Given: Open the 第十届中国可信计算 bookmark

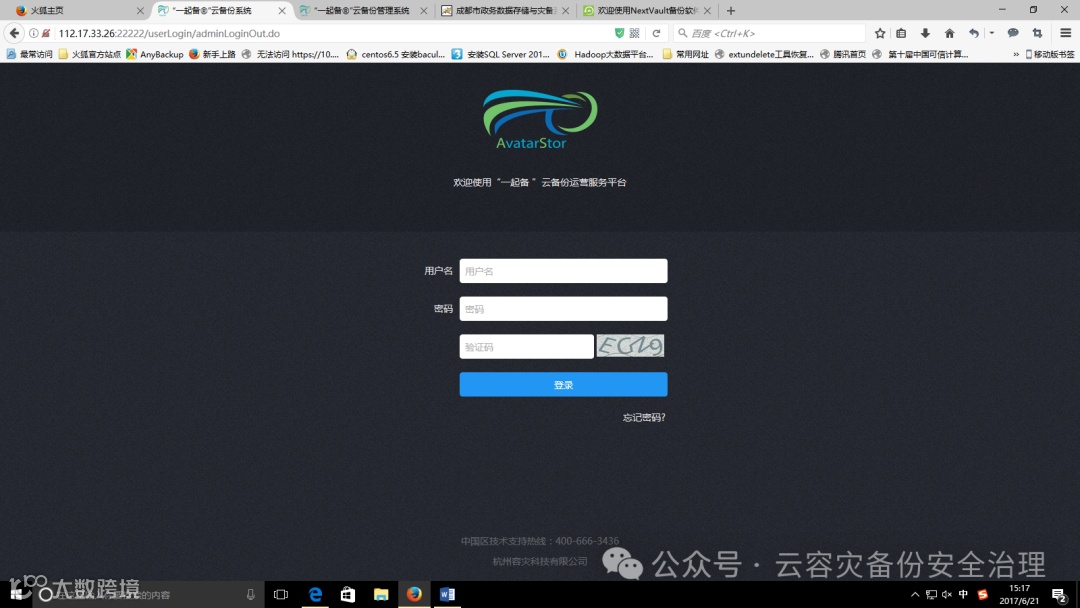Looking at the screenshot, I should (920, 54).
